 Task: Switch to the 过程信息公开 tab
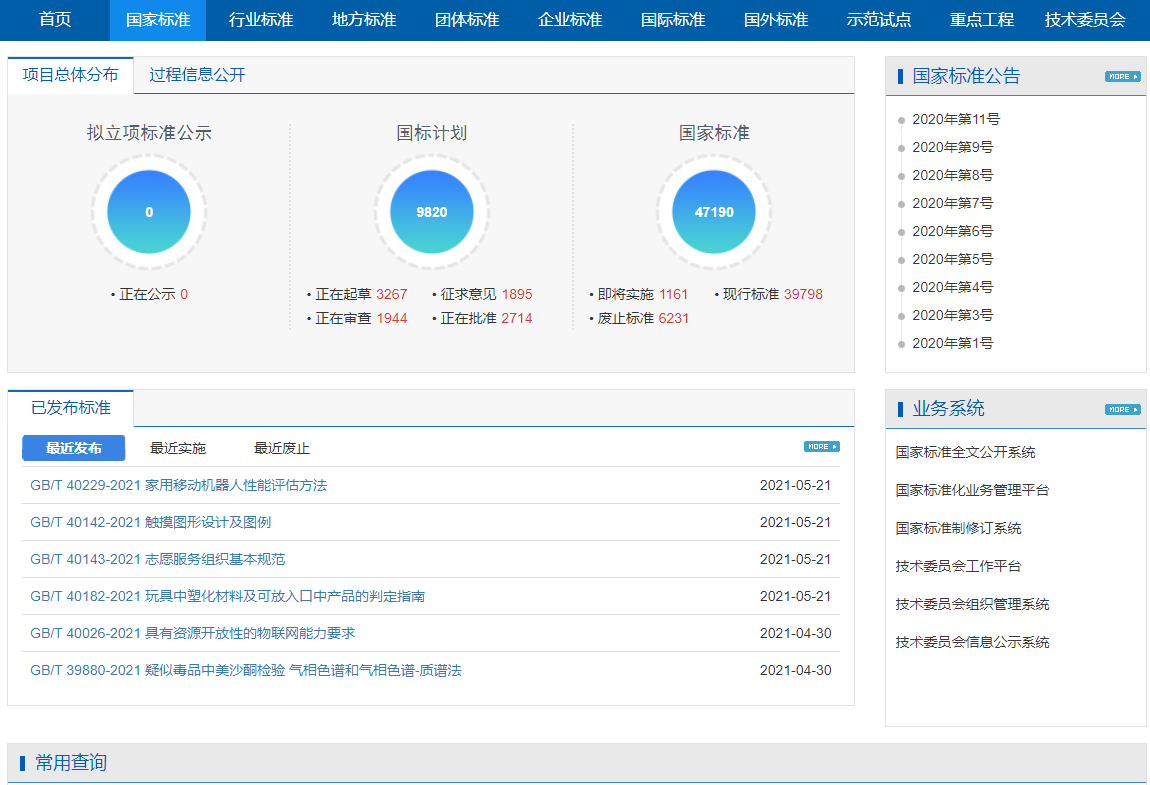196,74
